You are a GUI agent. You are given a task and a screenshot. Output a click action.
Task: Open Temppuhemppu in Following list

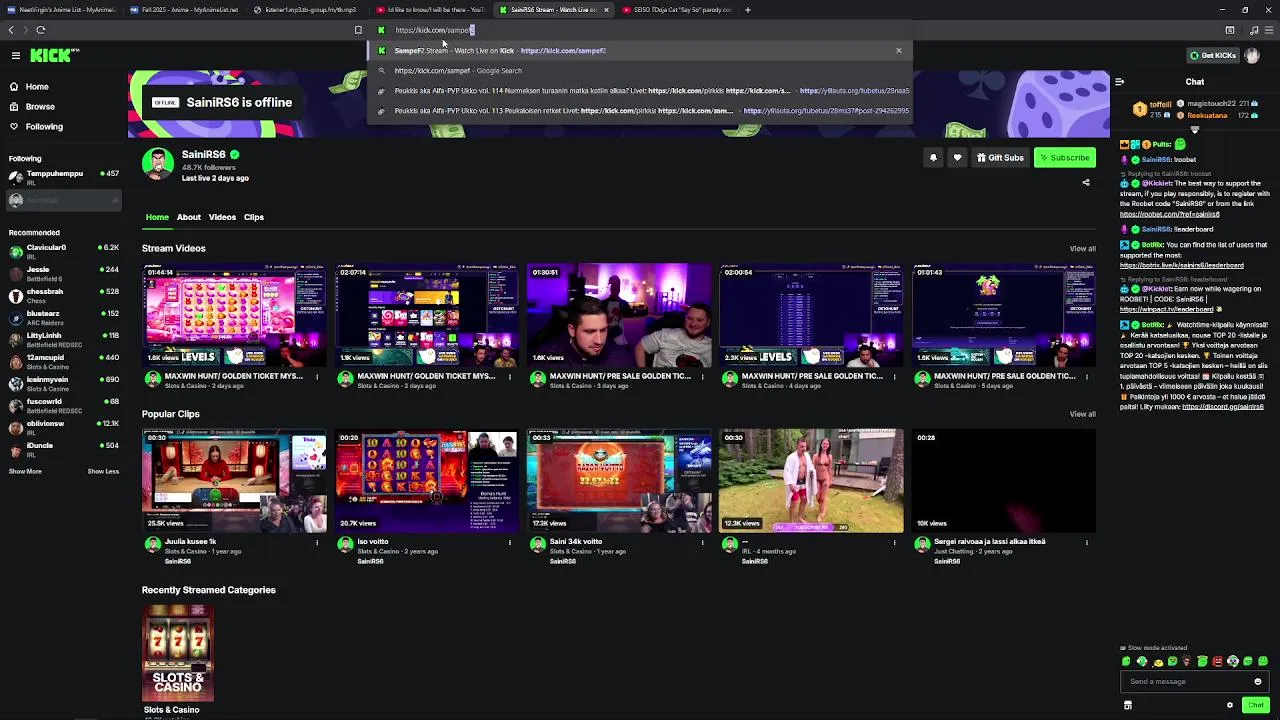(x=64, y=177)
